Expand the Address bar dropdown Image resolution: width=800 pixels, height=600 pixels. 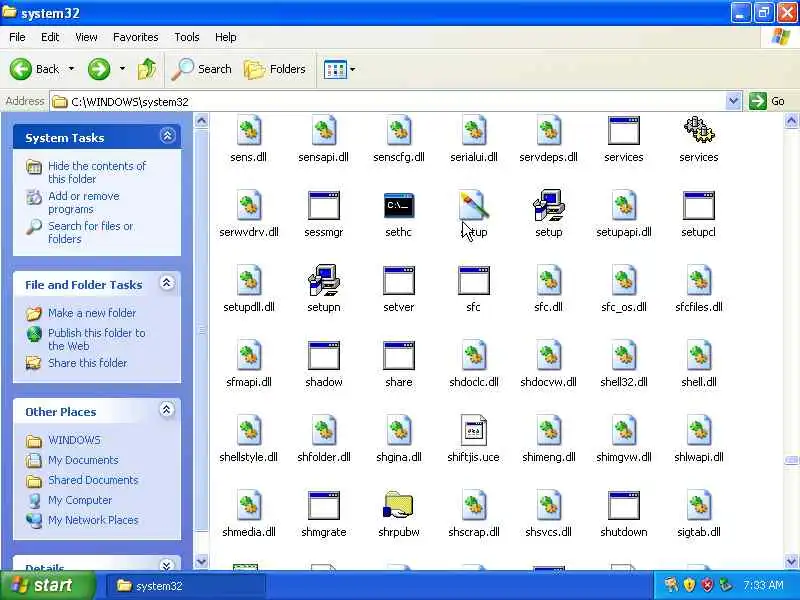click(x=733, y=101)
